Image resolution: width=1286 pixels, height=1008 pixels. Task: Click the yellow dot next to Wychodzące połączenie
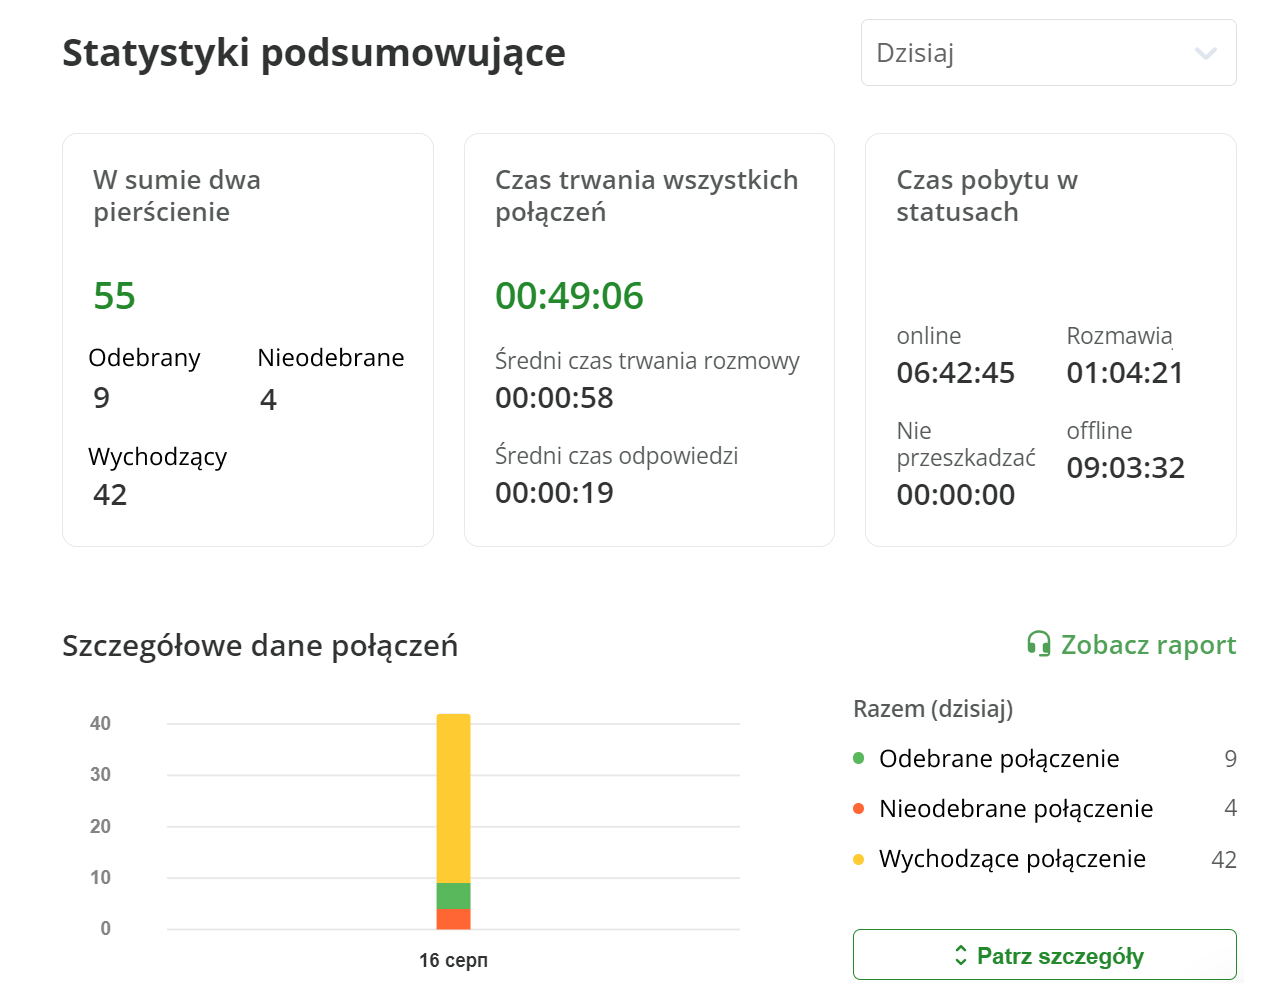[x=858, y=859]
